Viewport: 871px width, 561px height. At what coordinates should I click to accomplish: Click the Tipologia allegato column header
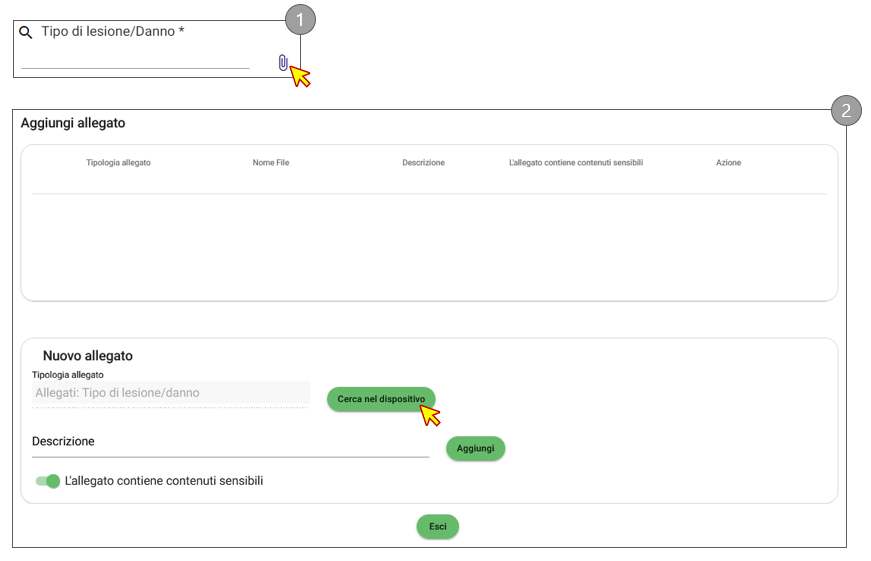pyautogui.click(x=118, y=163)
